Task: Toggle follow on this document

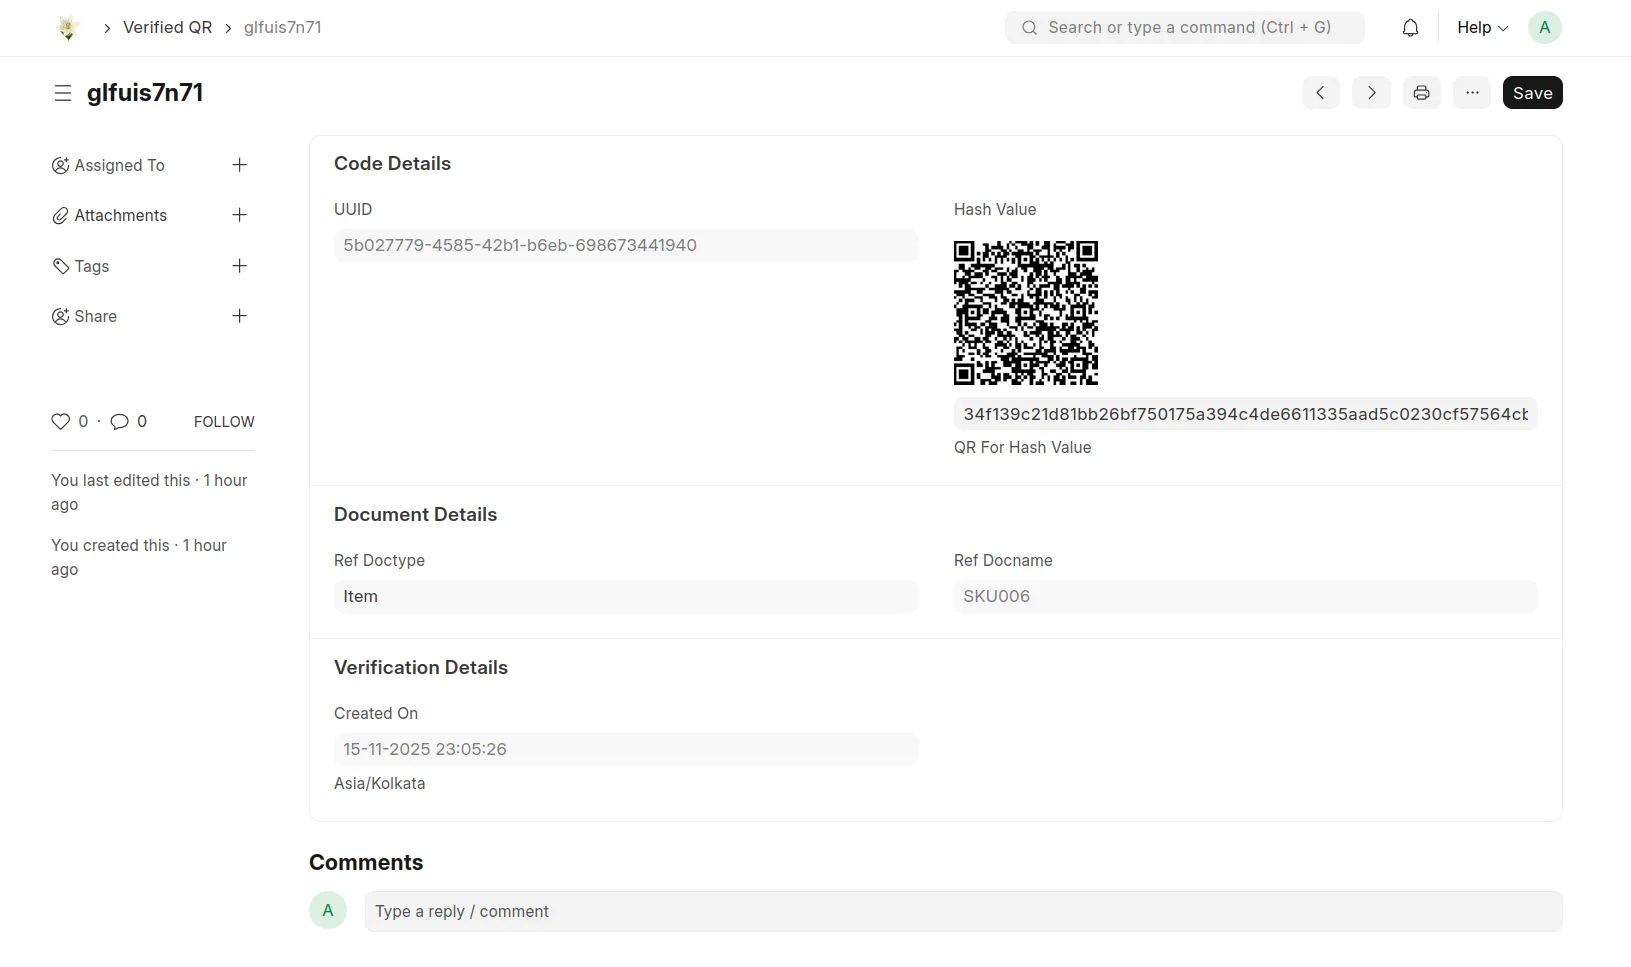Action: click(x=223, y=421)
